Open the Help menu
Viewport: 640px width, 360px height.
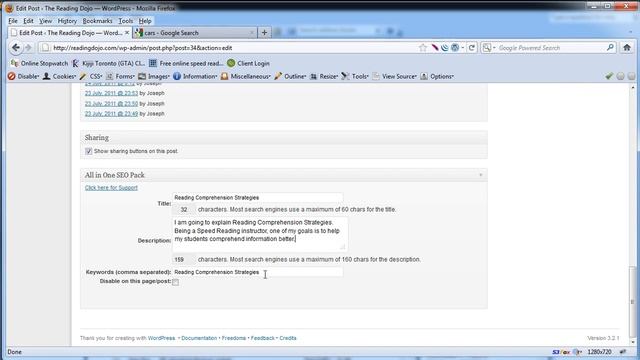(x=145, y=21)
